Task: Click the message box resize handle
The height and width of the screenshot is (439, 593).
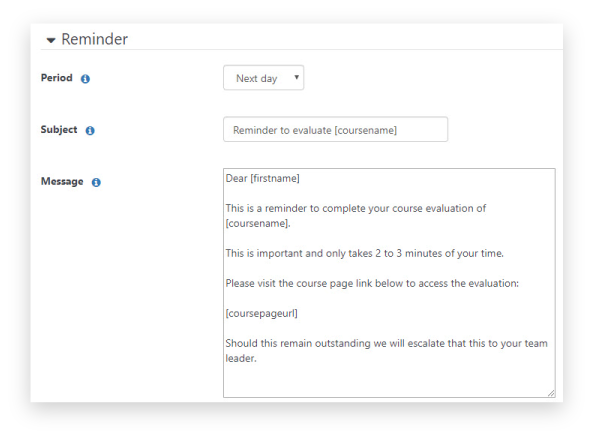Action: click(551, 393)
